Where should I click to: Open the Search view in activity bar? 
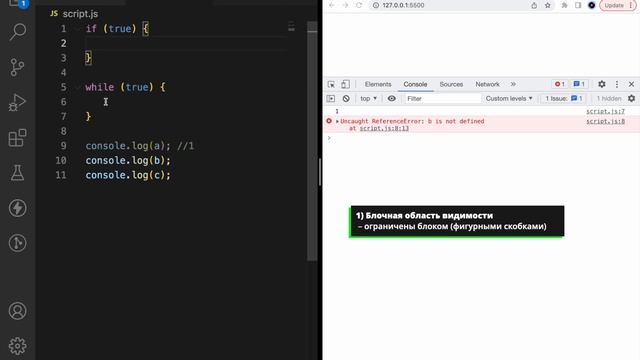click(x=18, y=31)
